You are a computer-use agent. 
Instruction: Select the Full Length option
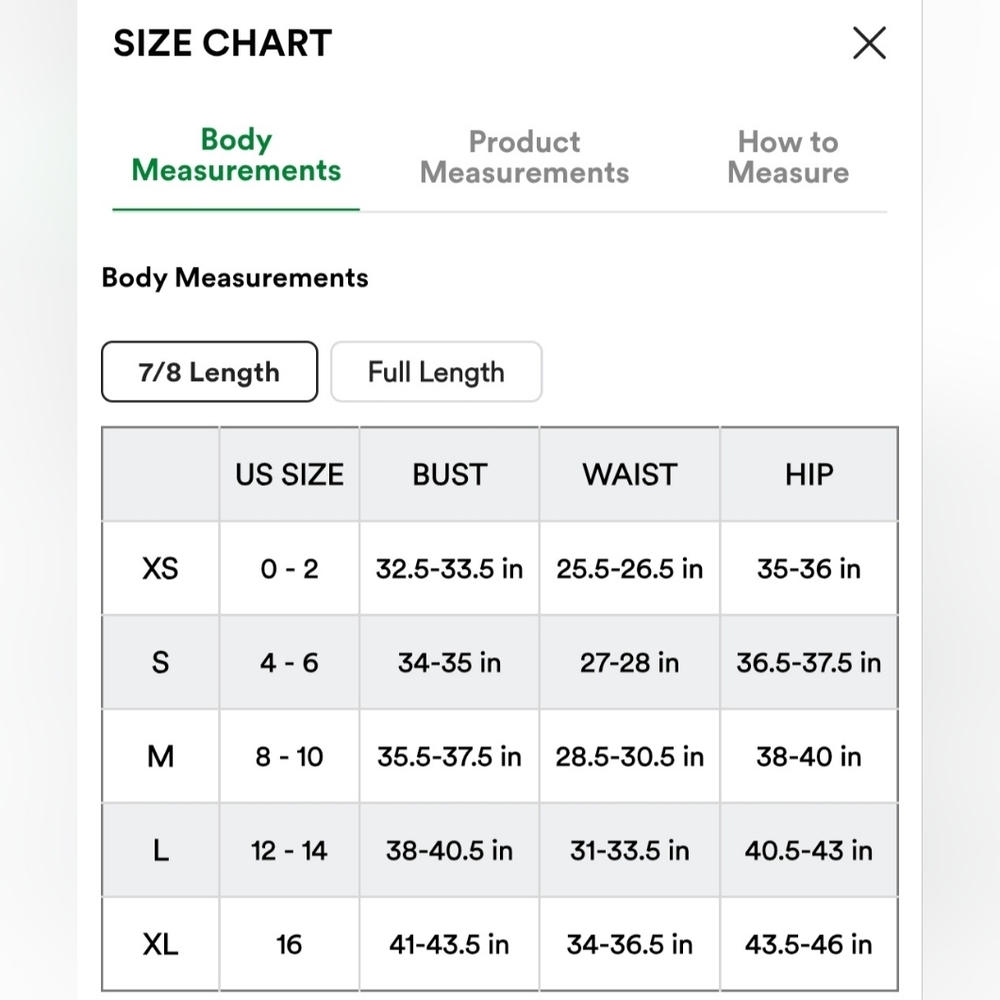[436, 371]
